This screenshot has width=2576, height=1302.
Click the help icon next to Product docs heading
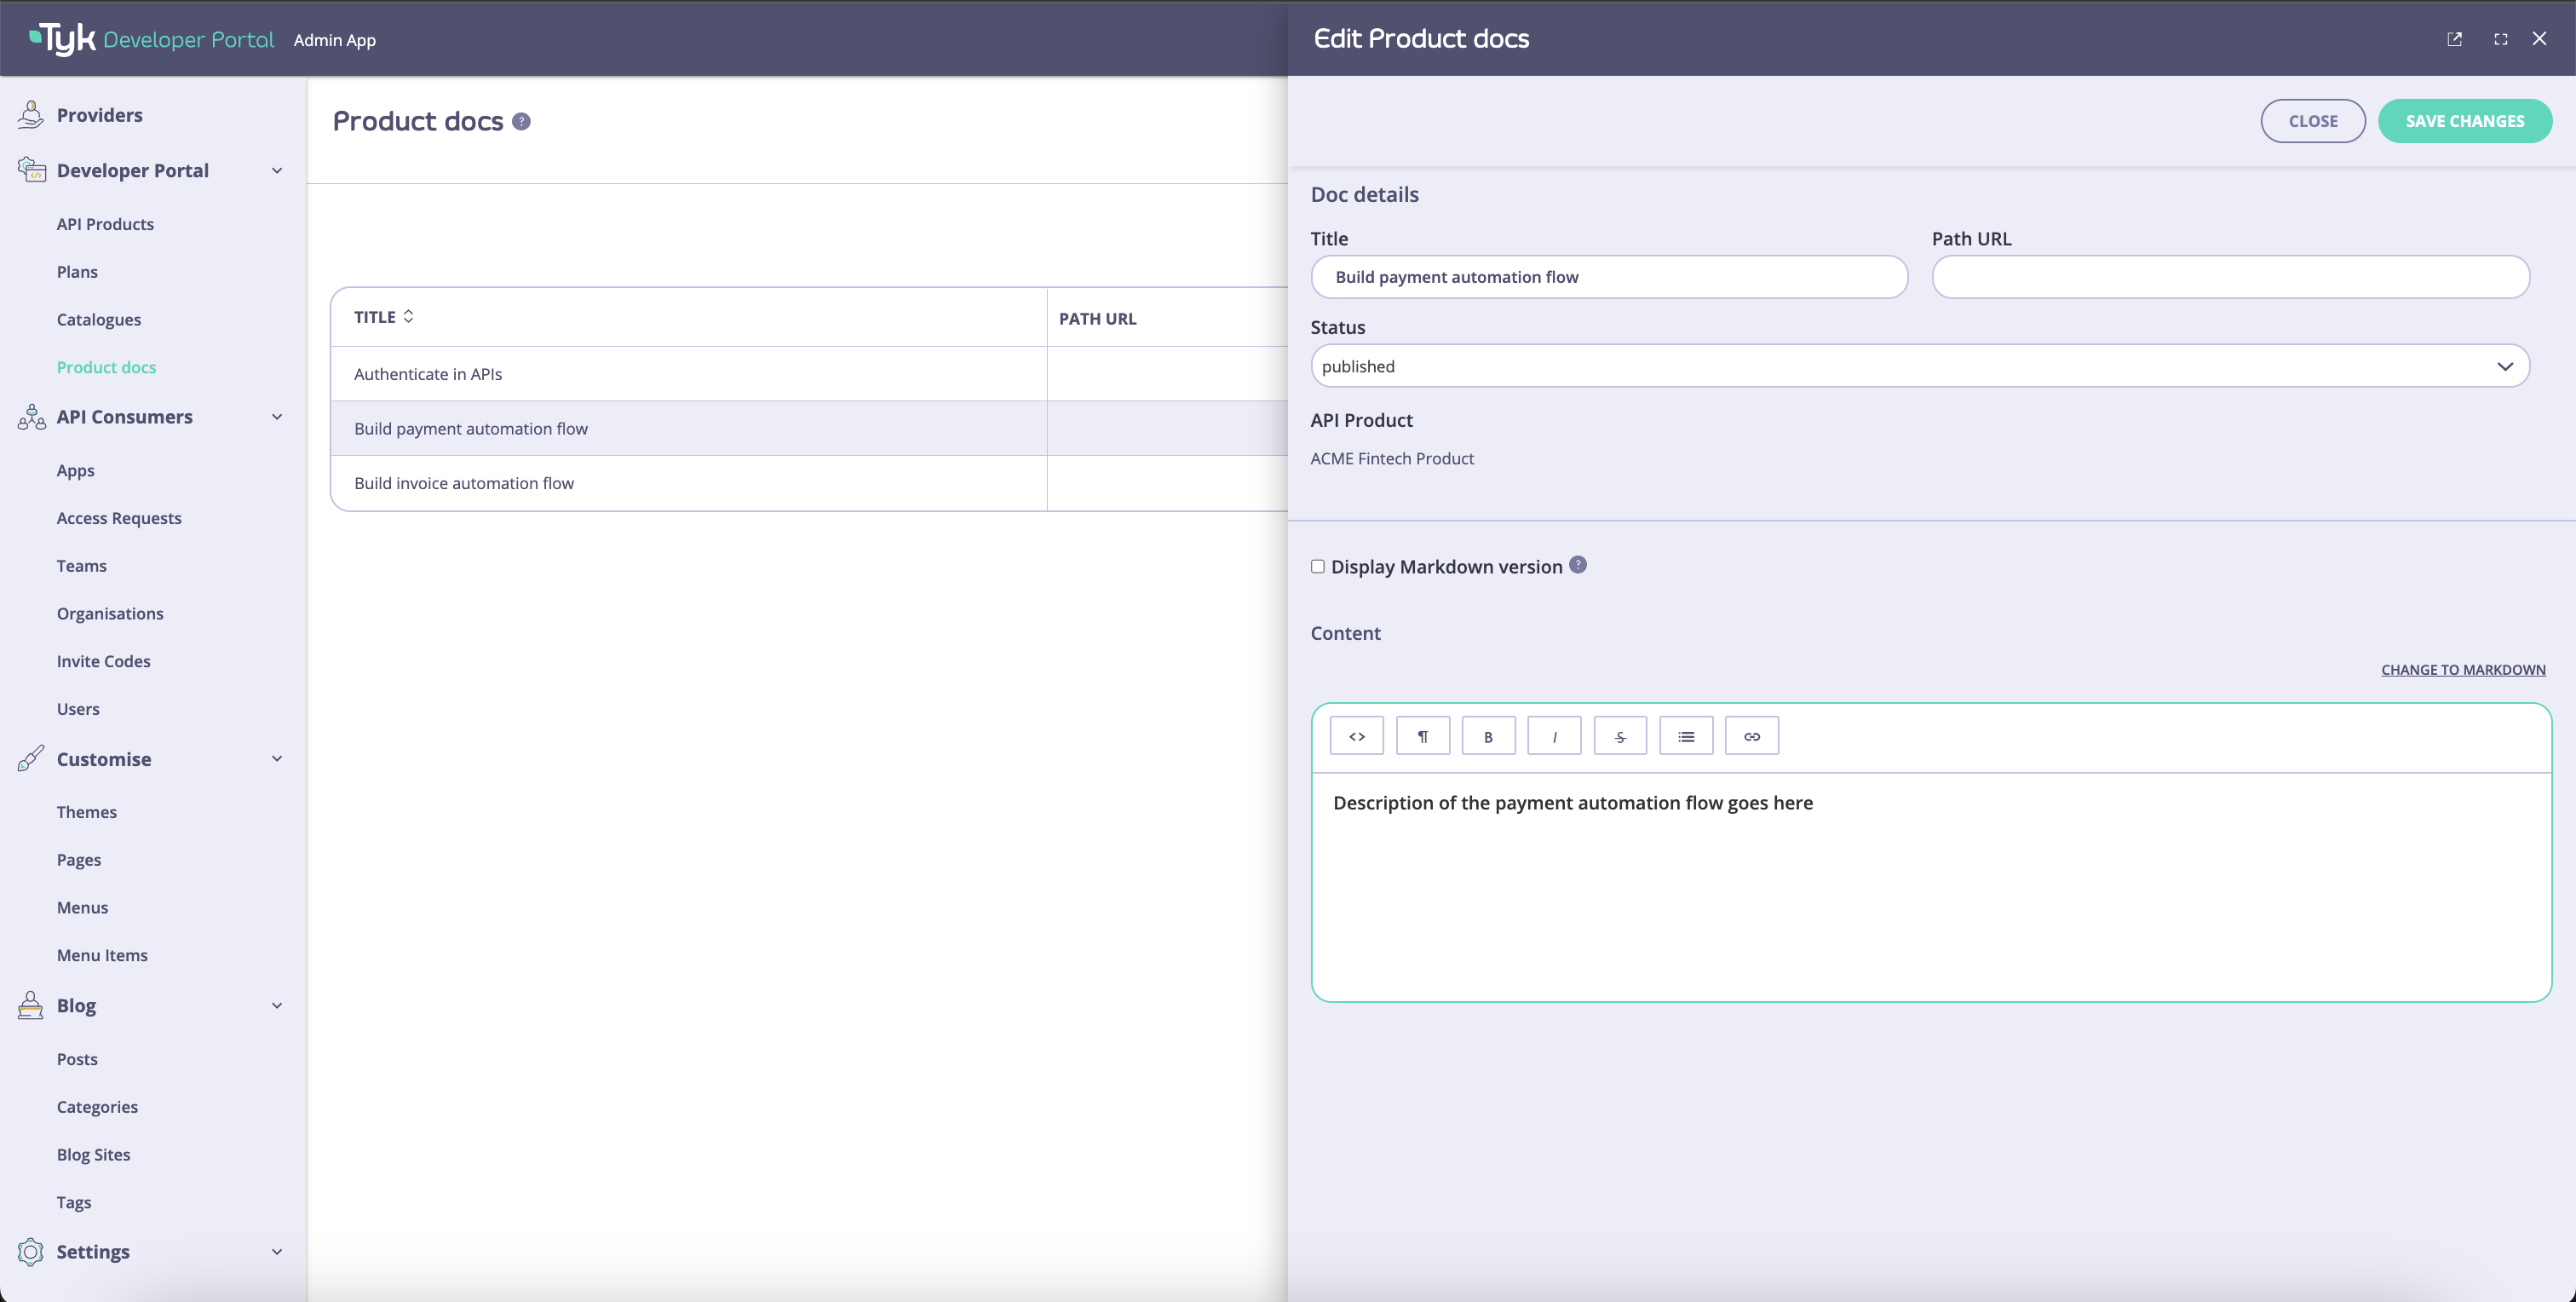click(521, 121)
